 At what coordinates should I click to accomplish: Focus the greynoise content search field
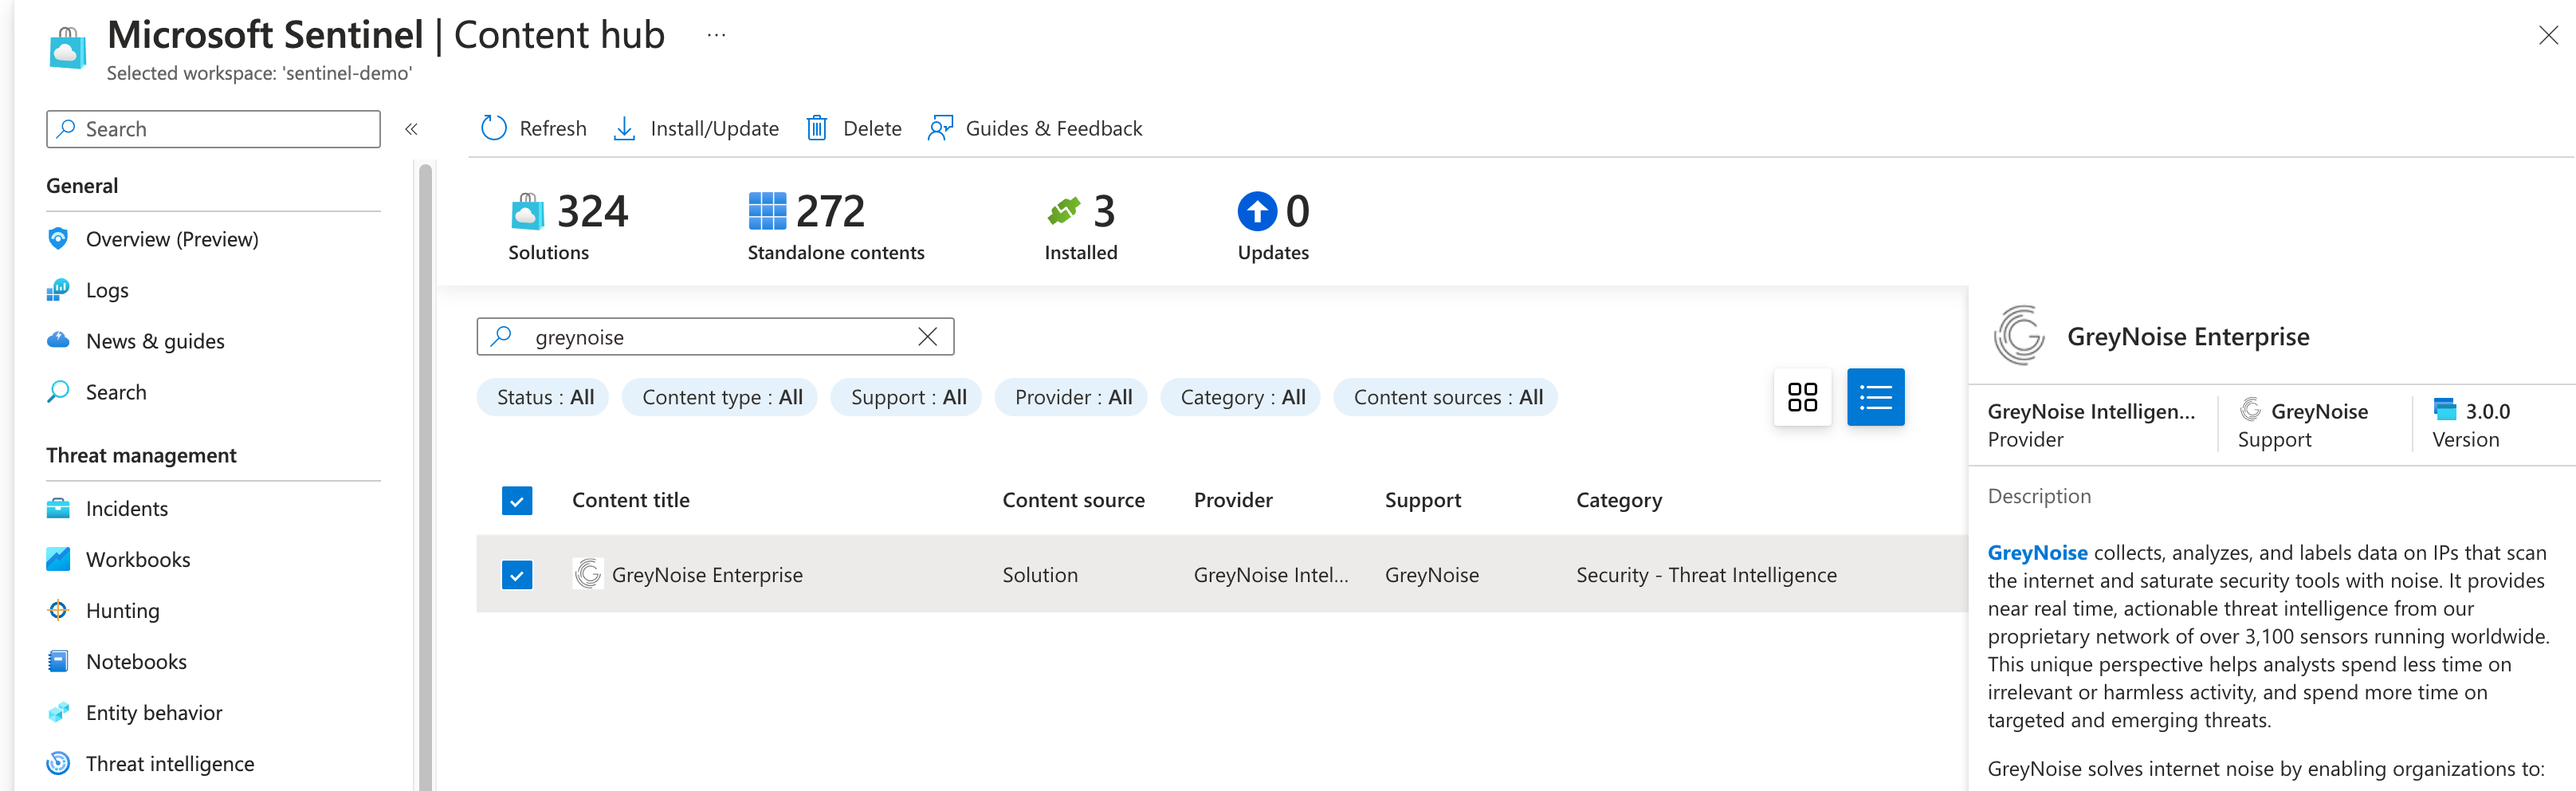pos(715,337)
